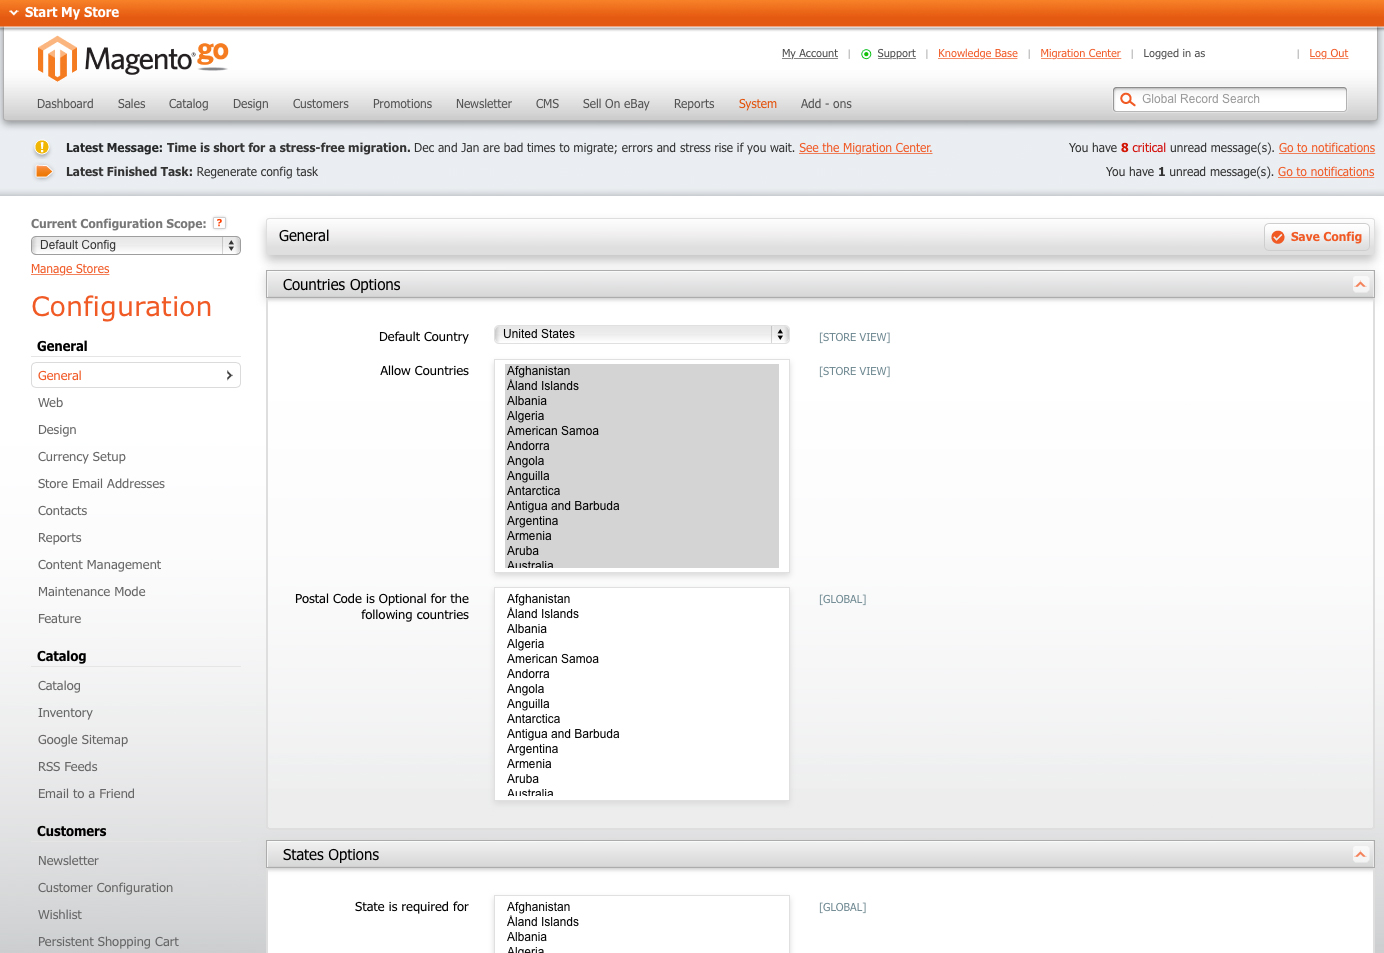Viewport: 1384px width, 953px height.
Task: Open the System menu
Action: click(x=758, y=104)
